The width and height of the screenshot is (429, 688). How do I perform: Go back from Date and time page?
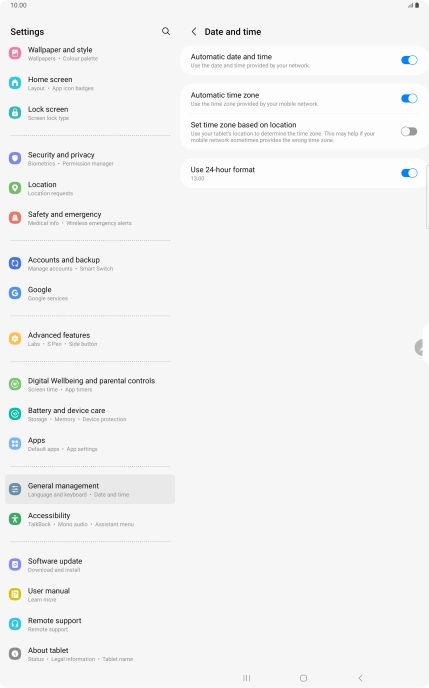click(x=194, y=32)
